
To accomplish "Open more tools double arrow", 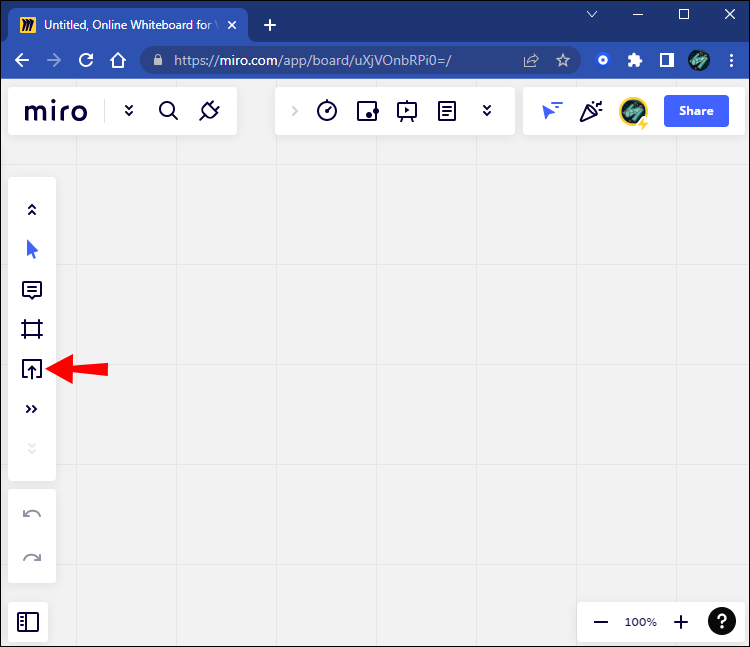I will (32, 409).
